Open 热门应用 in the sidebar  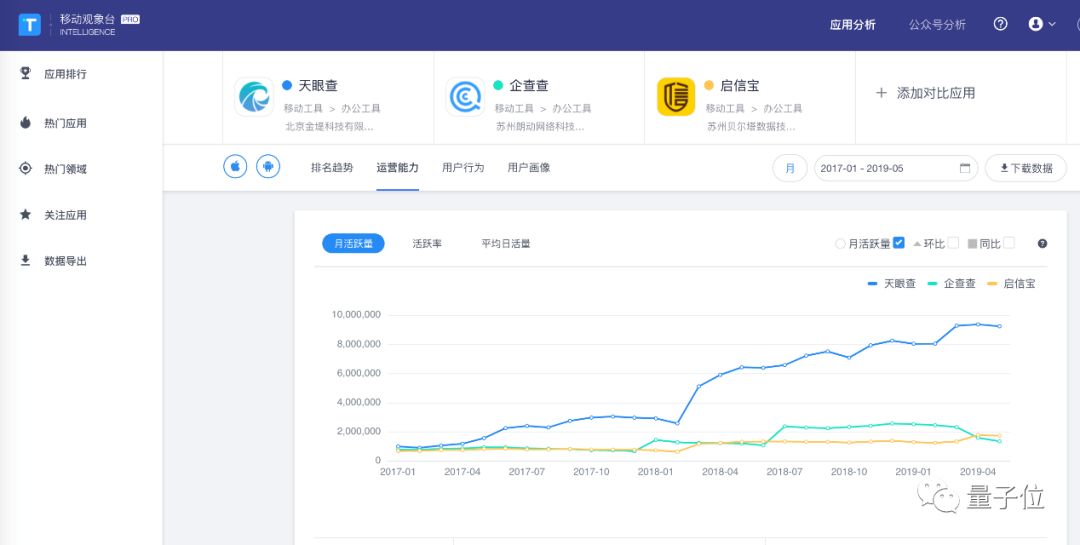click(x=65, y=123)
